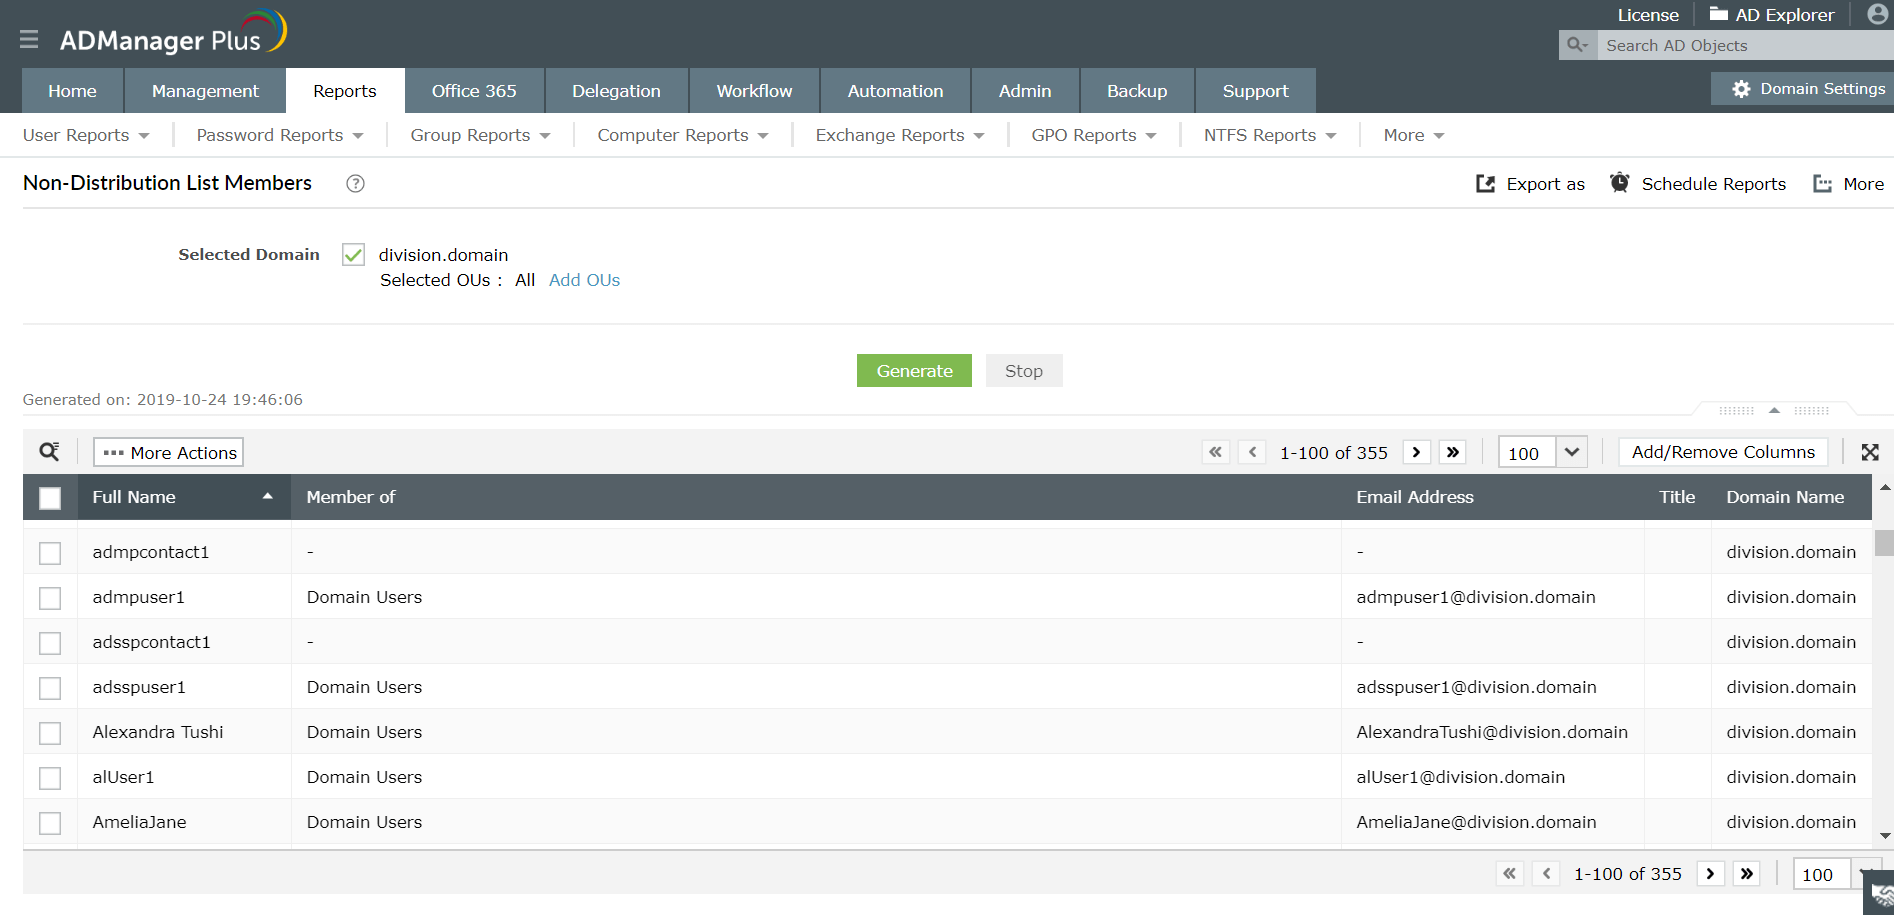Open the Office 365 tab

(x=474, y=91)
